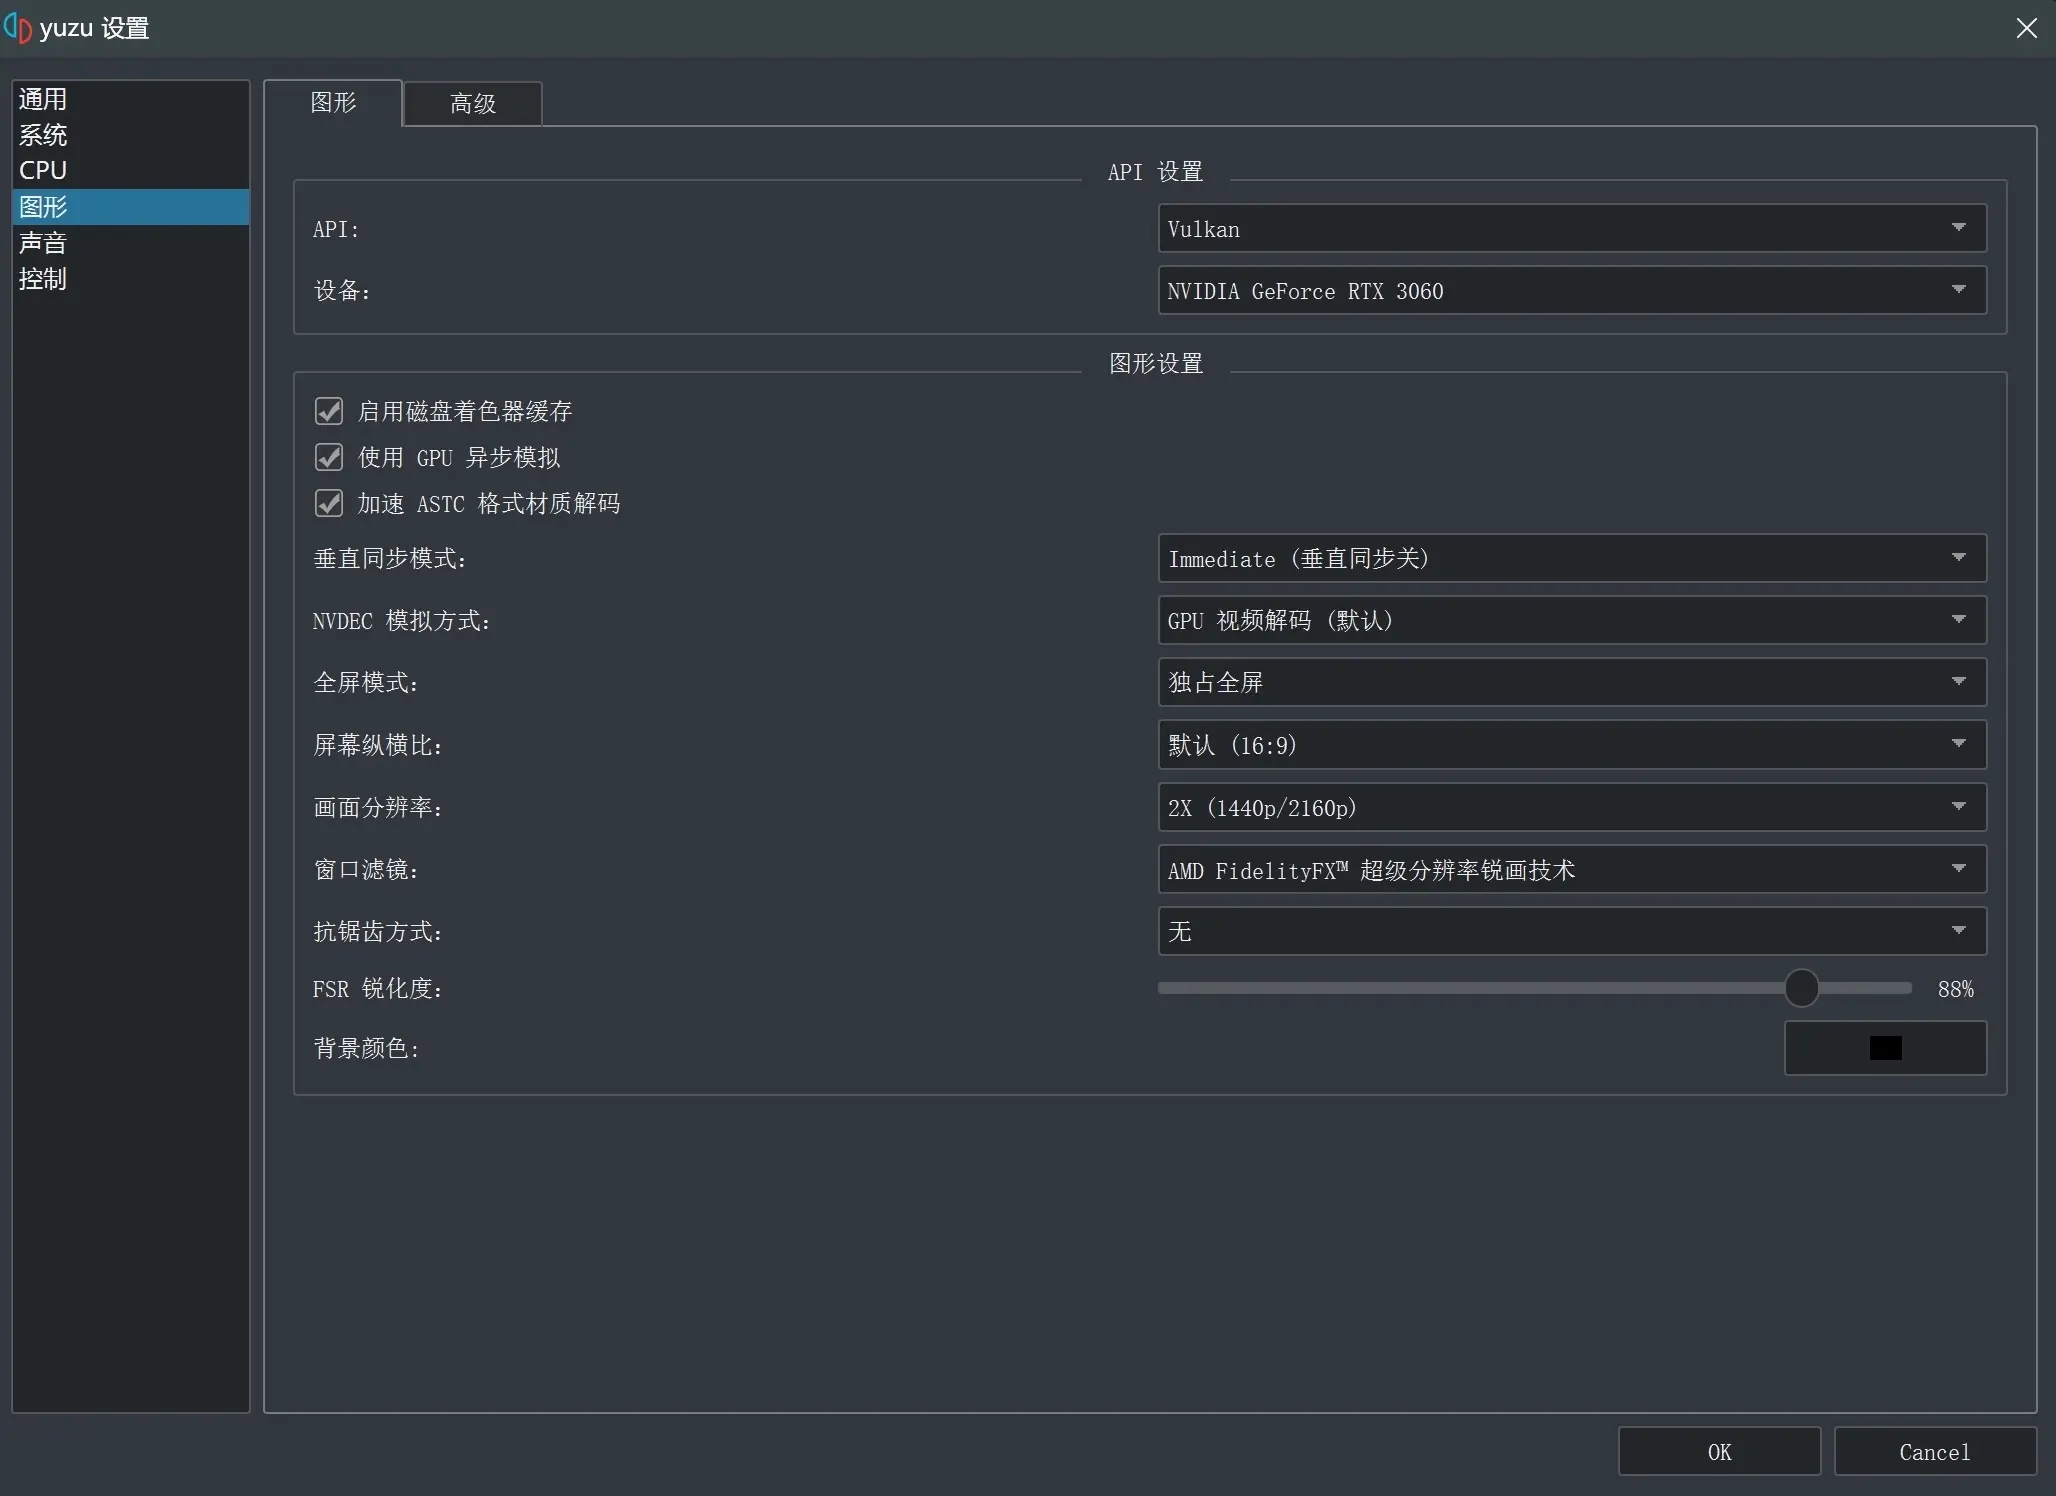Toggle 加速 ASTC 格式材质解码 checkbox

click(x=329, y=503)
